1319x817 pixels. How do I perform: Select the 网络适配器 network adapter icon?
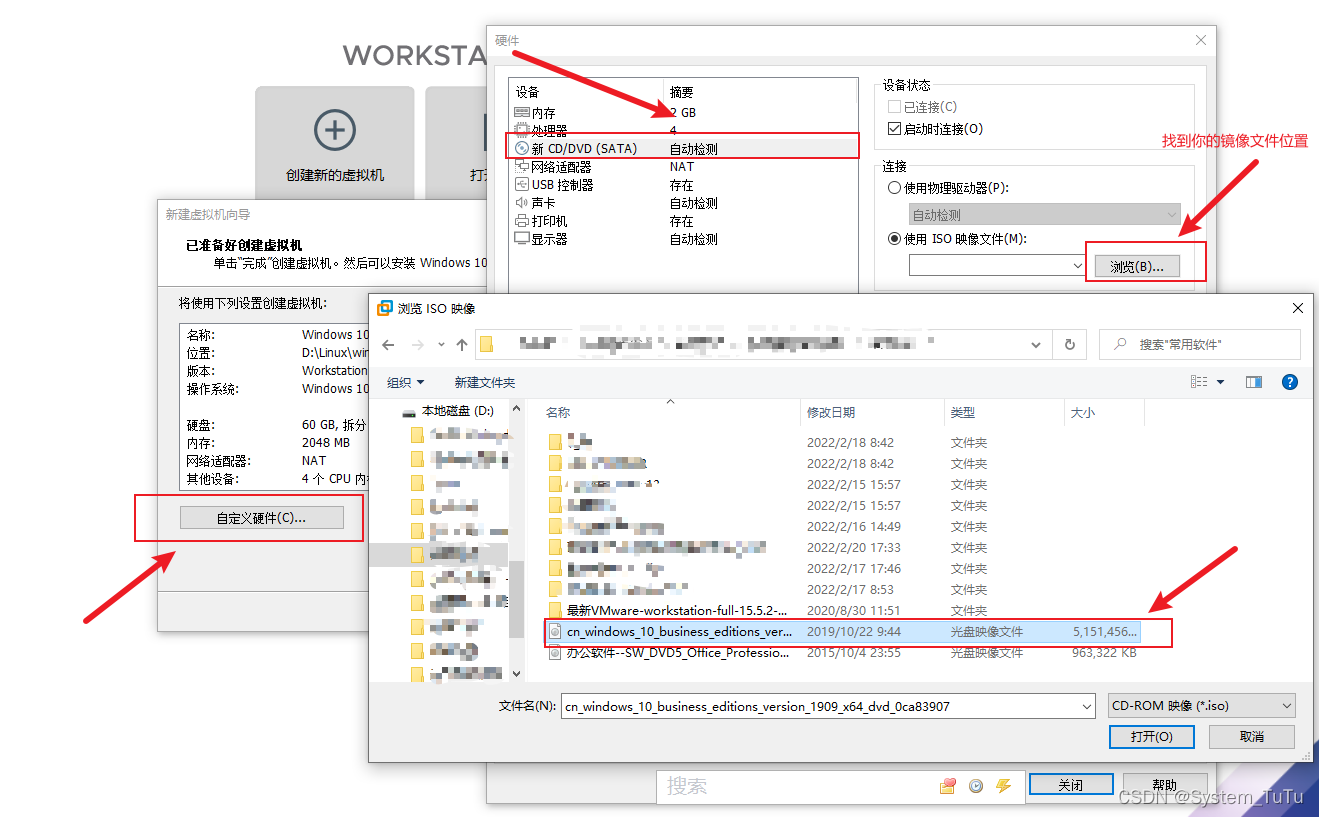521,166
